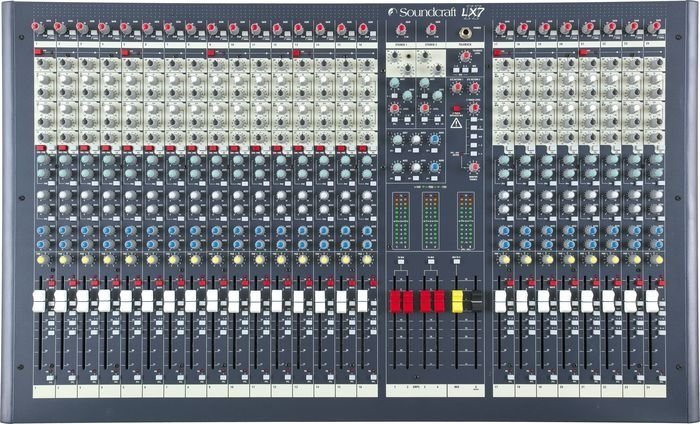
Task: Click the yellow master mix fader
Action: click(457, 301)
